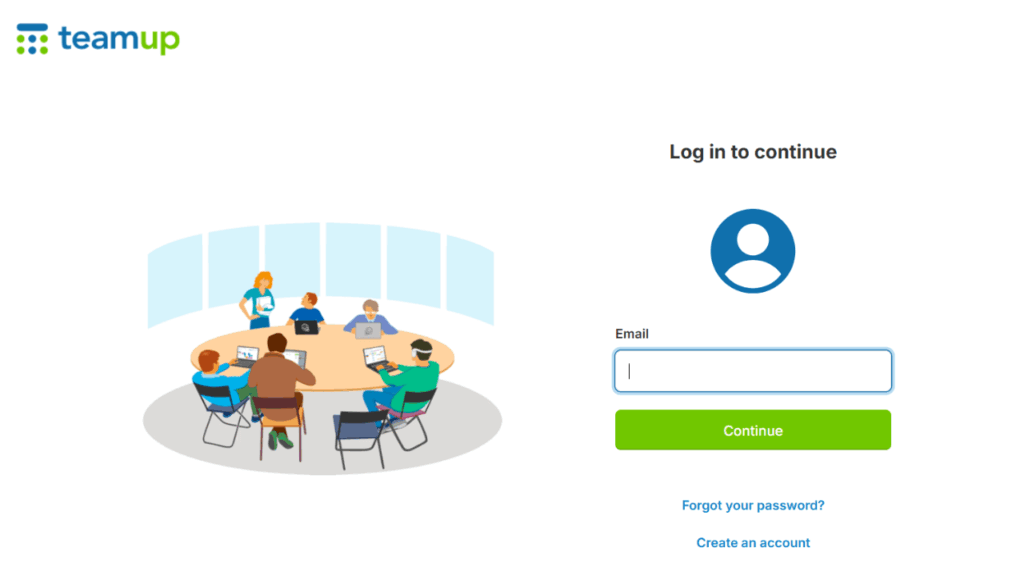Click the Log in to continue heading
Screen dimensions: 1024x576
(x=752, y=152)
